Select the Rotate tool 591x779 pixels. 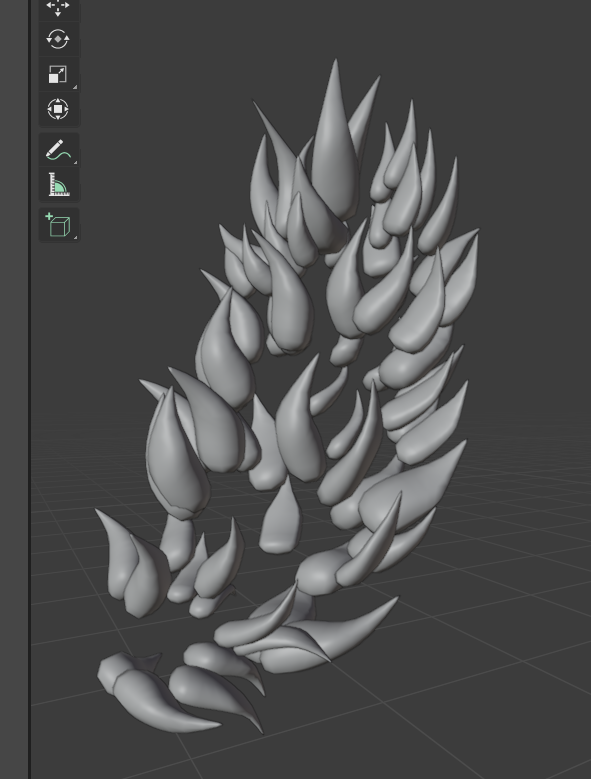click(x=59, y=39)
